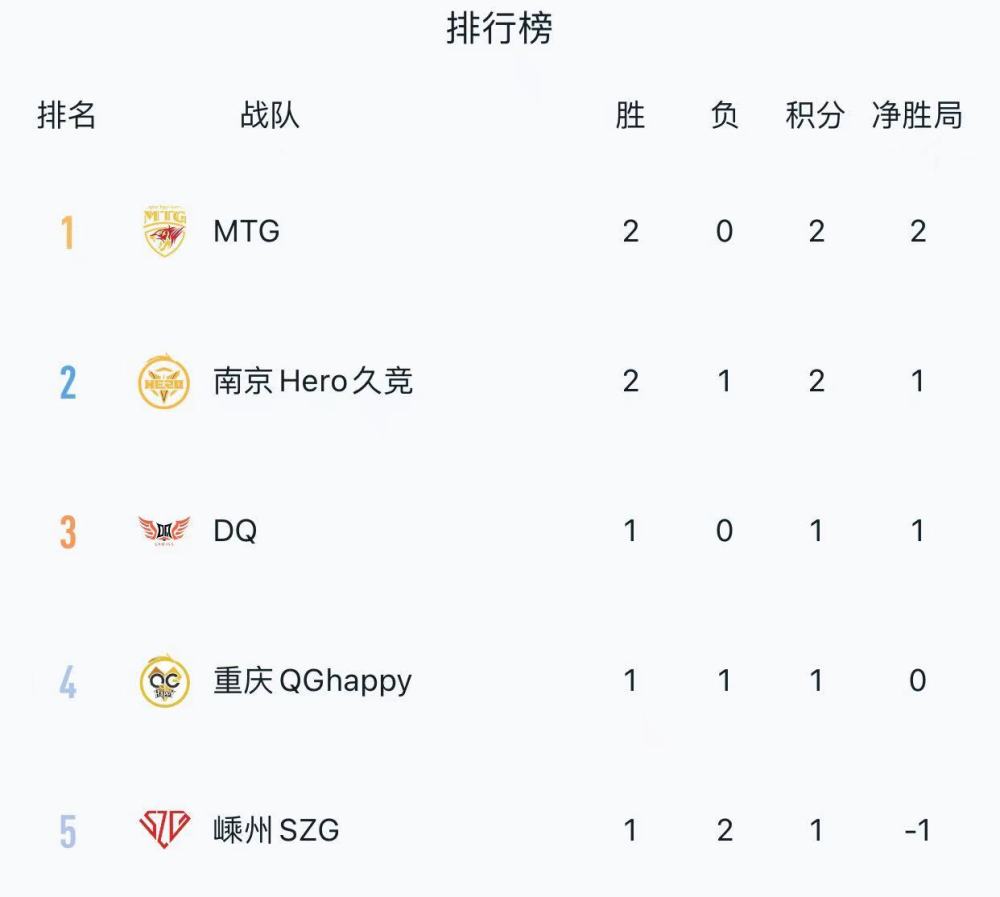
Task: Select the 嵊州SZG team name
Action: point(276,830)
